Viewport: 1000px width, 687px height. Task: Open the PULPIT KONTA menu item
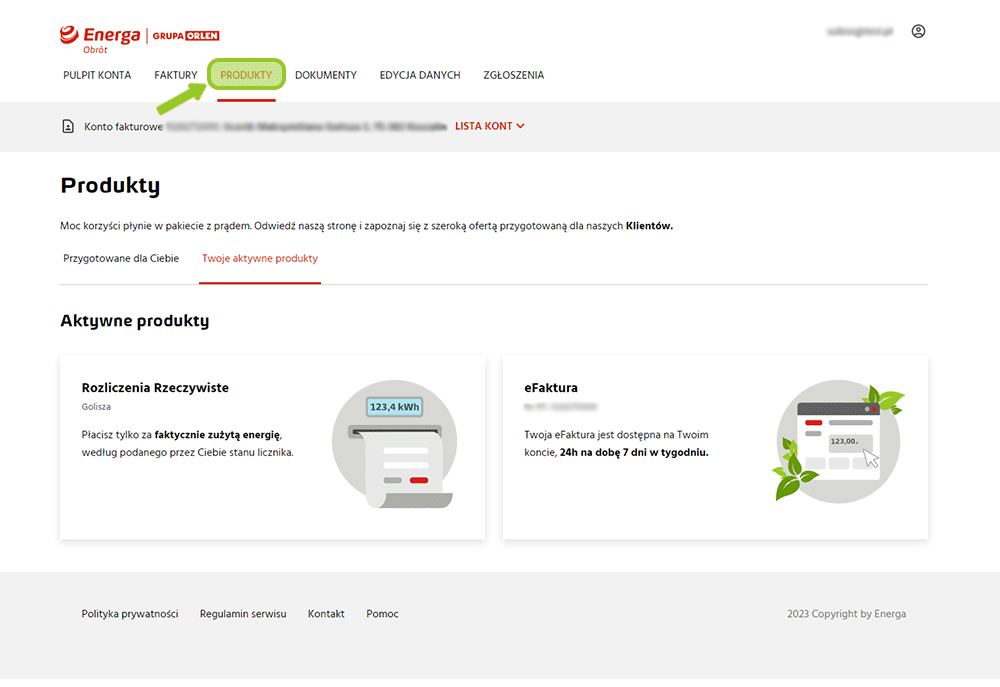click(97, 75)
